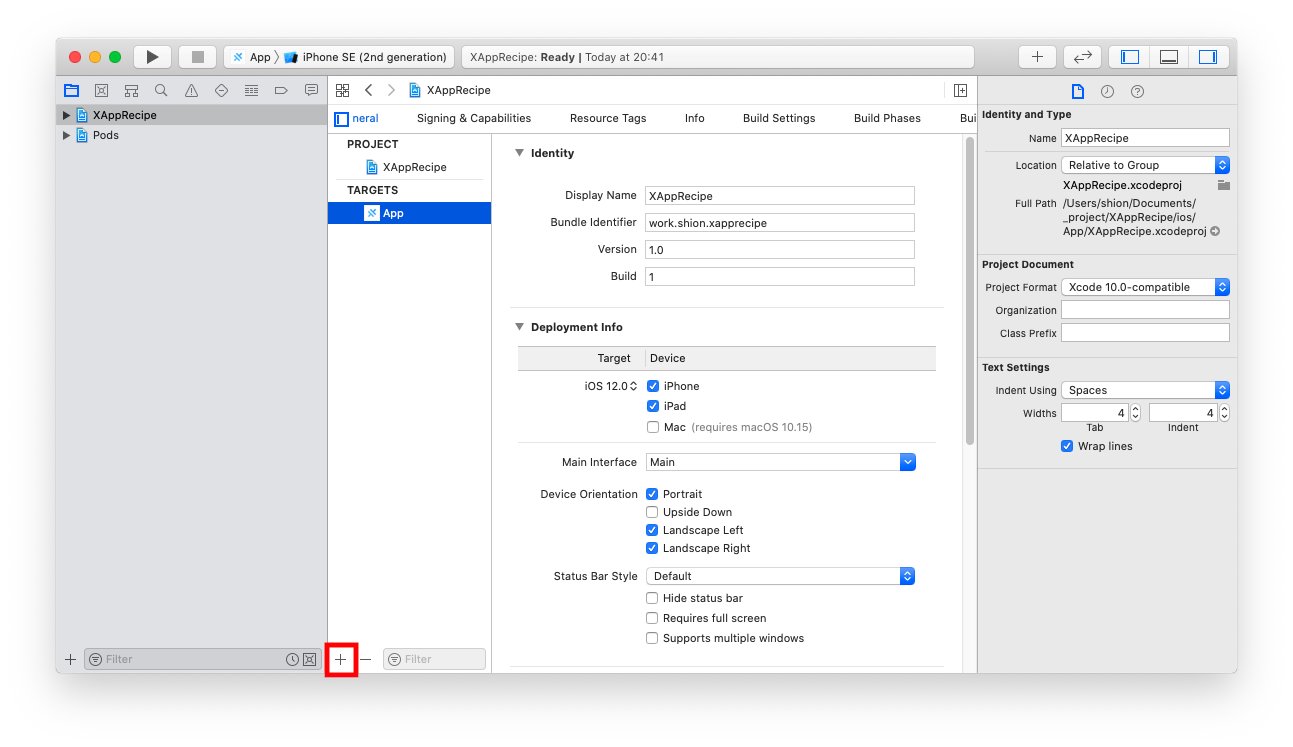The width and height of the screenshot is (1293, 747).
Task: Filter by source control status
Action: pos(309,659)
